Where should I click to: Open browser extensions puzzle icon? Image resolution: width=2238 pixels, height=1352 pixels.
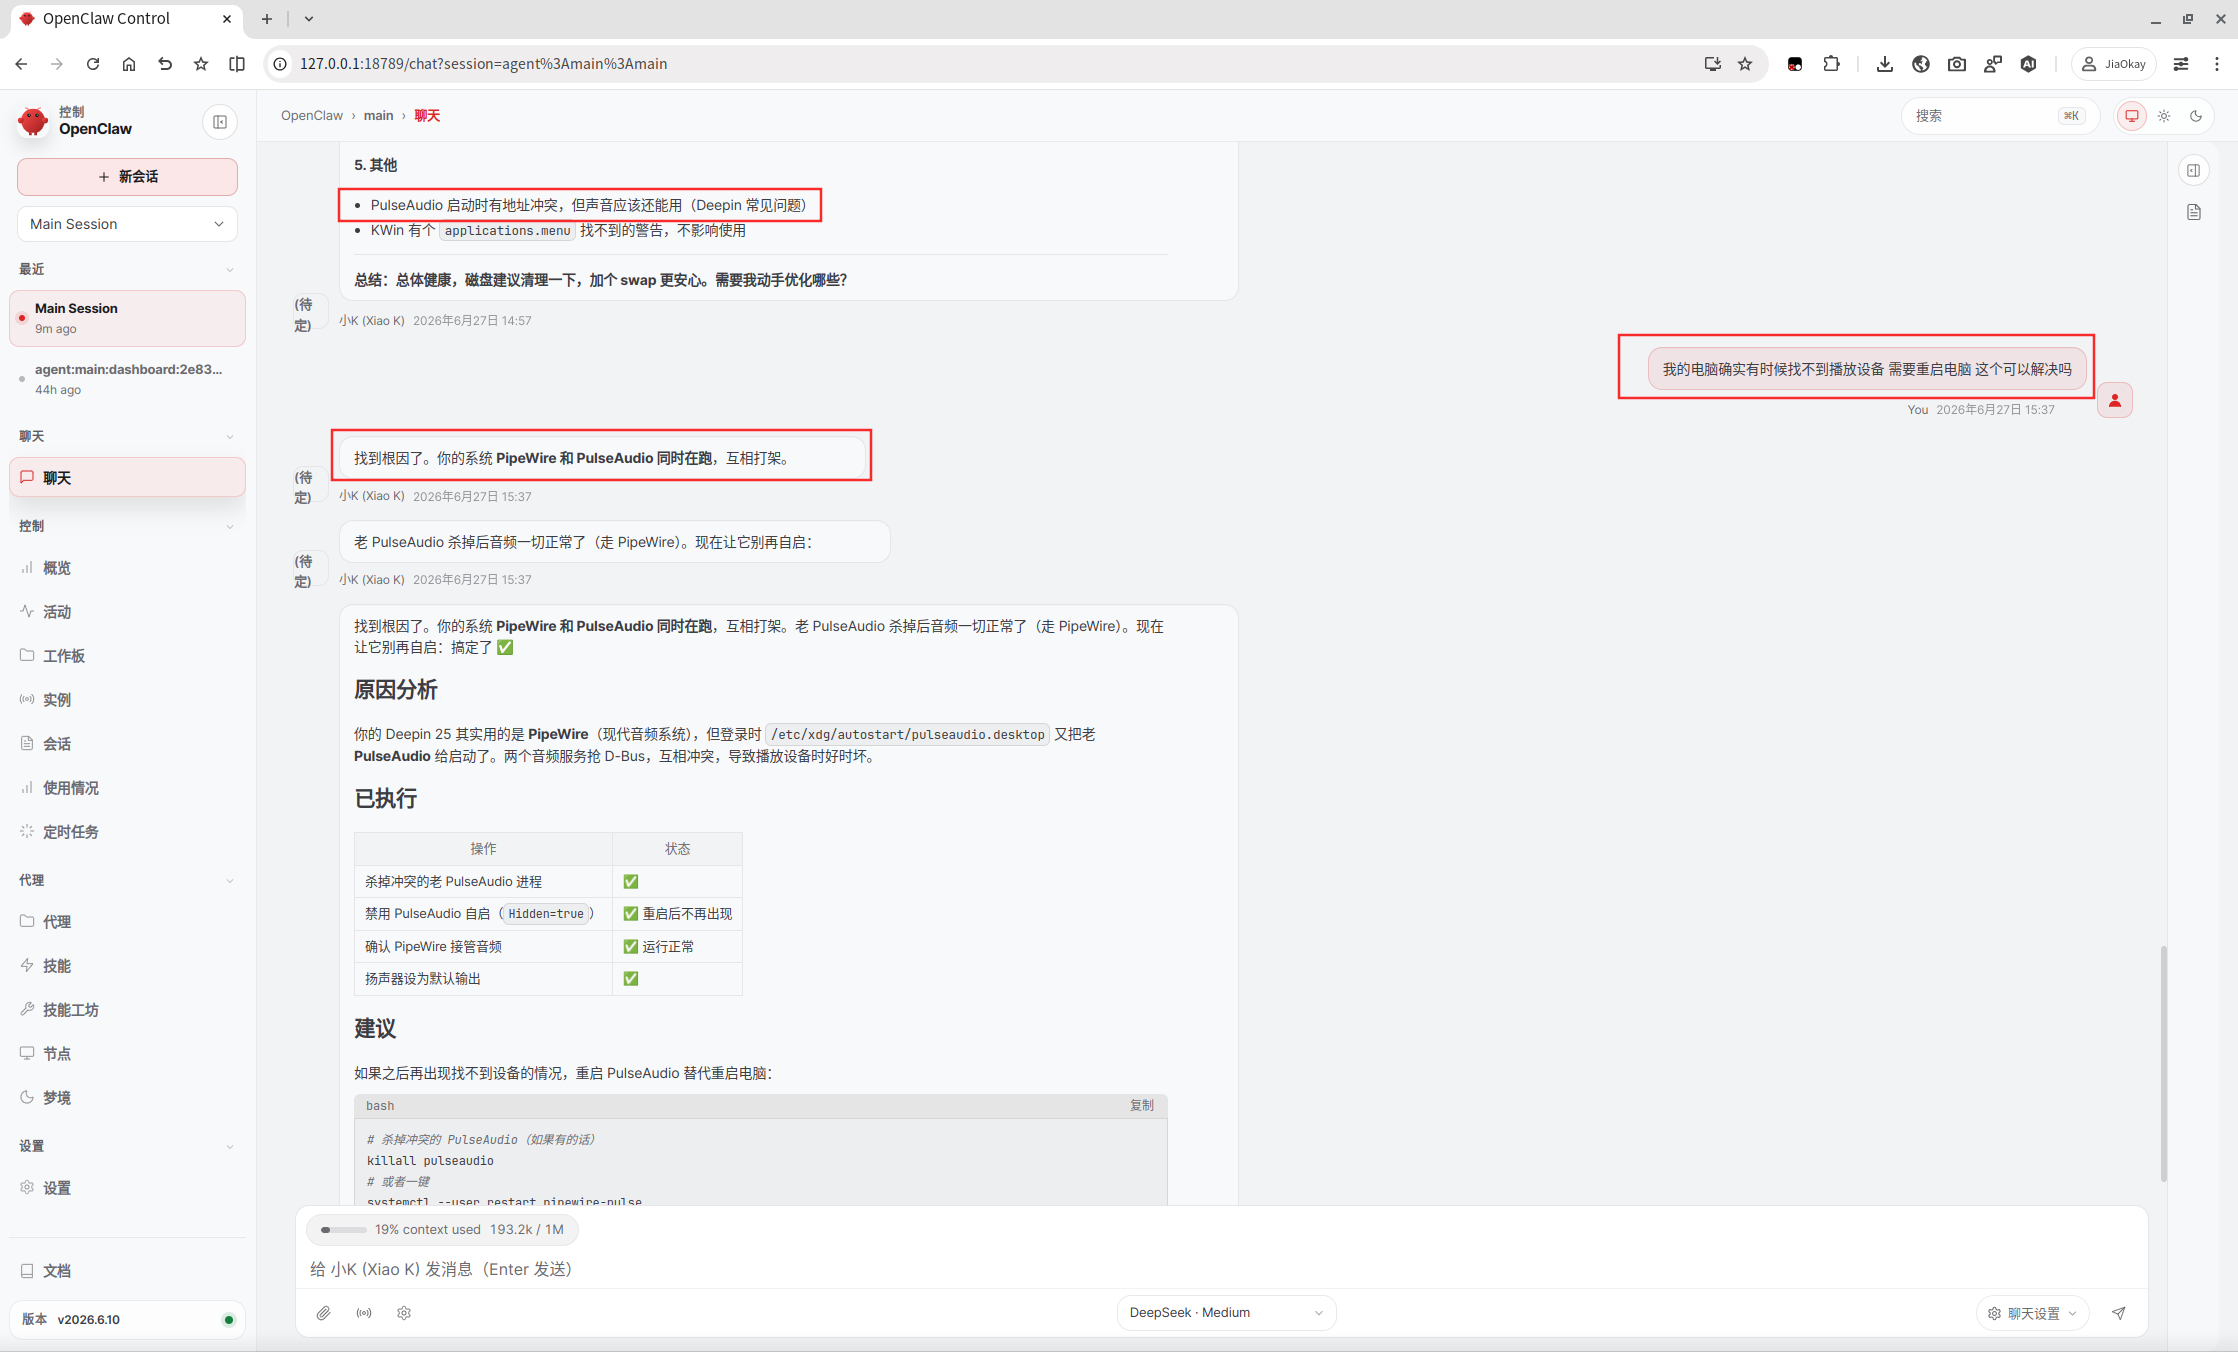click(x=1831, y=64)
